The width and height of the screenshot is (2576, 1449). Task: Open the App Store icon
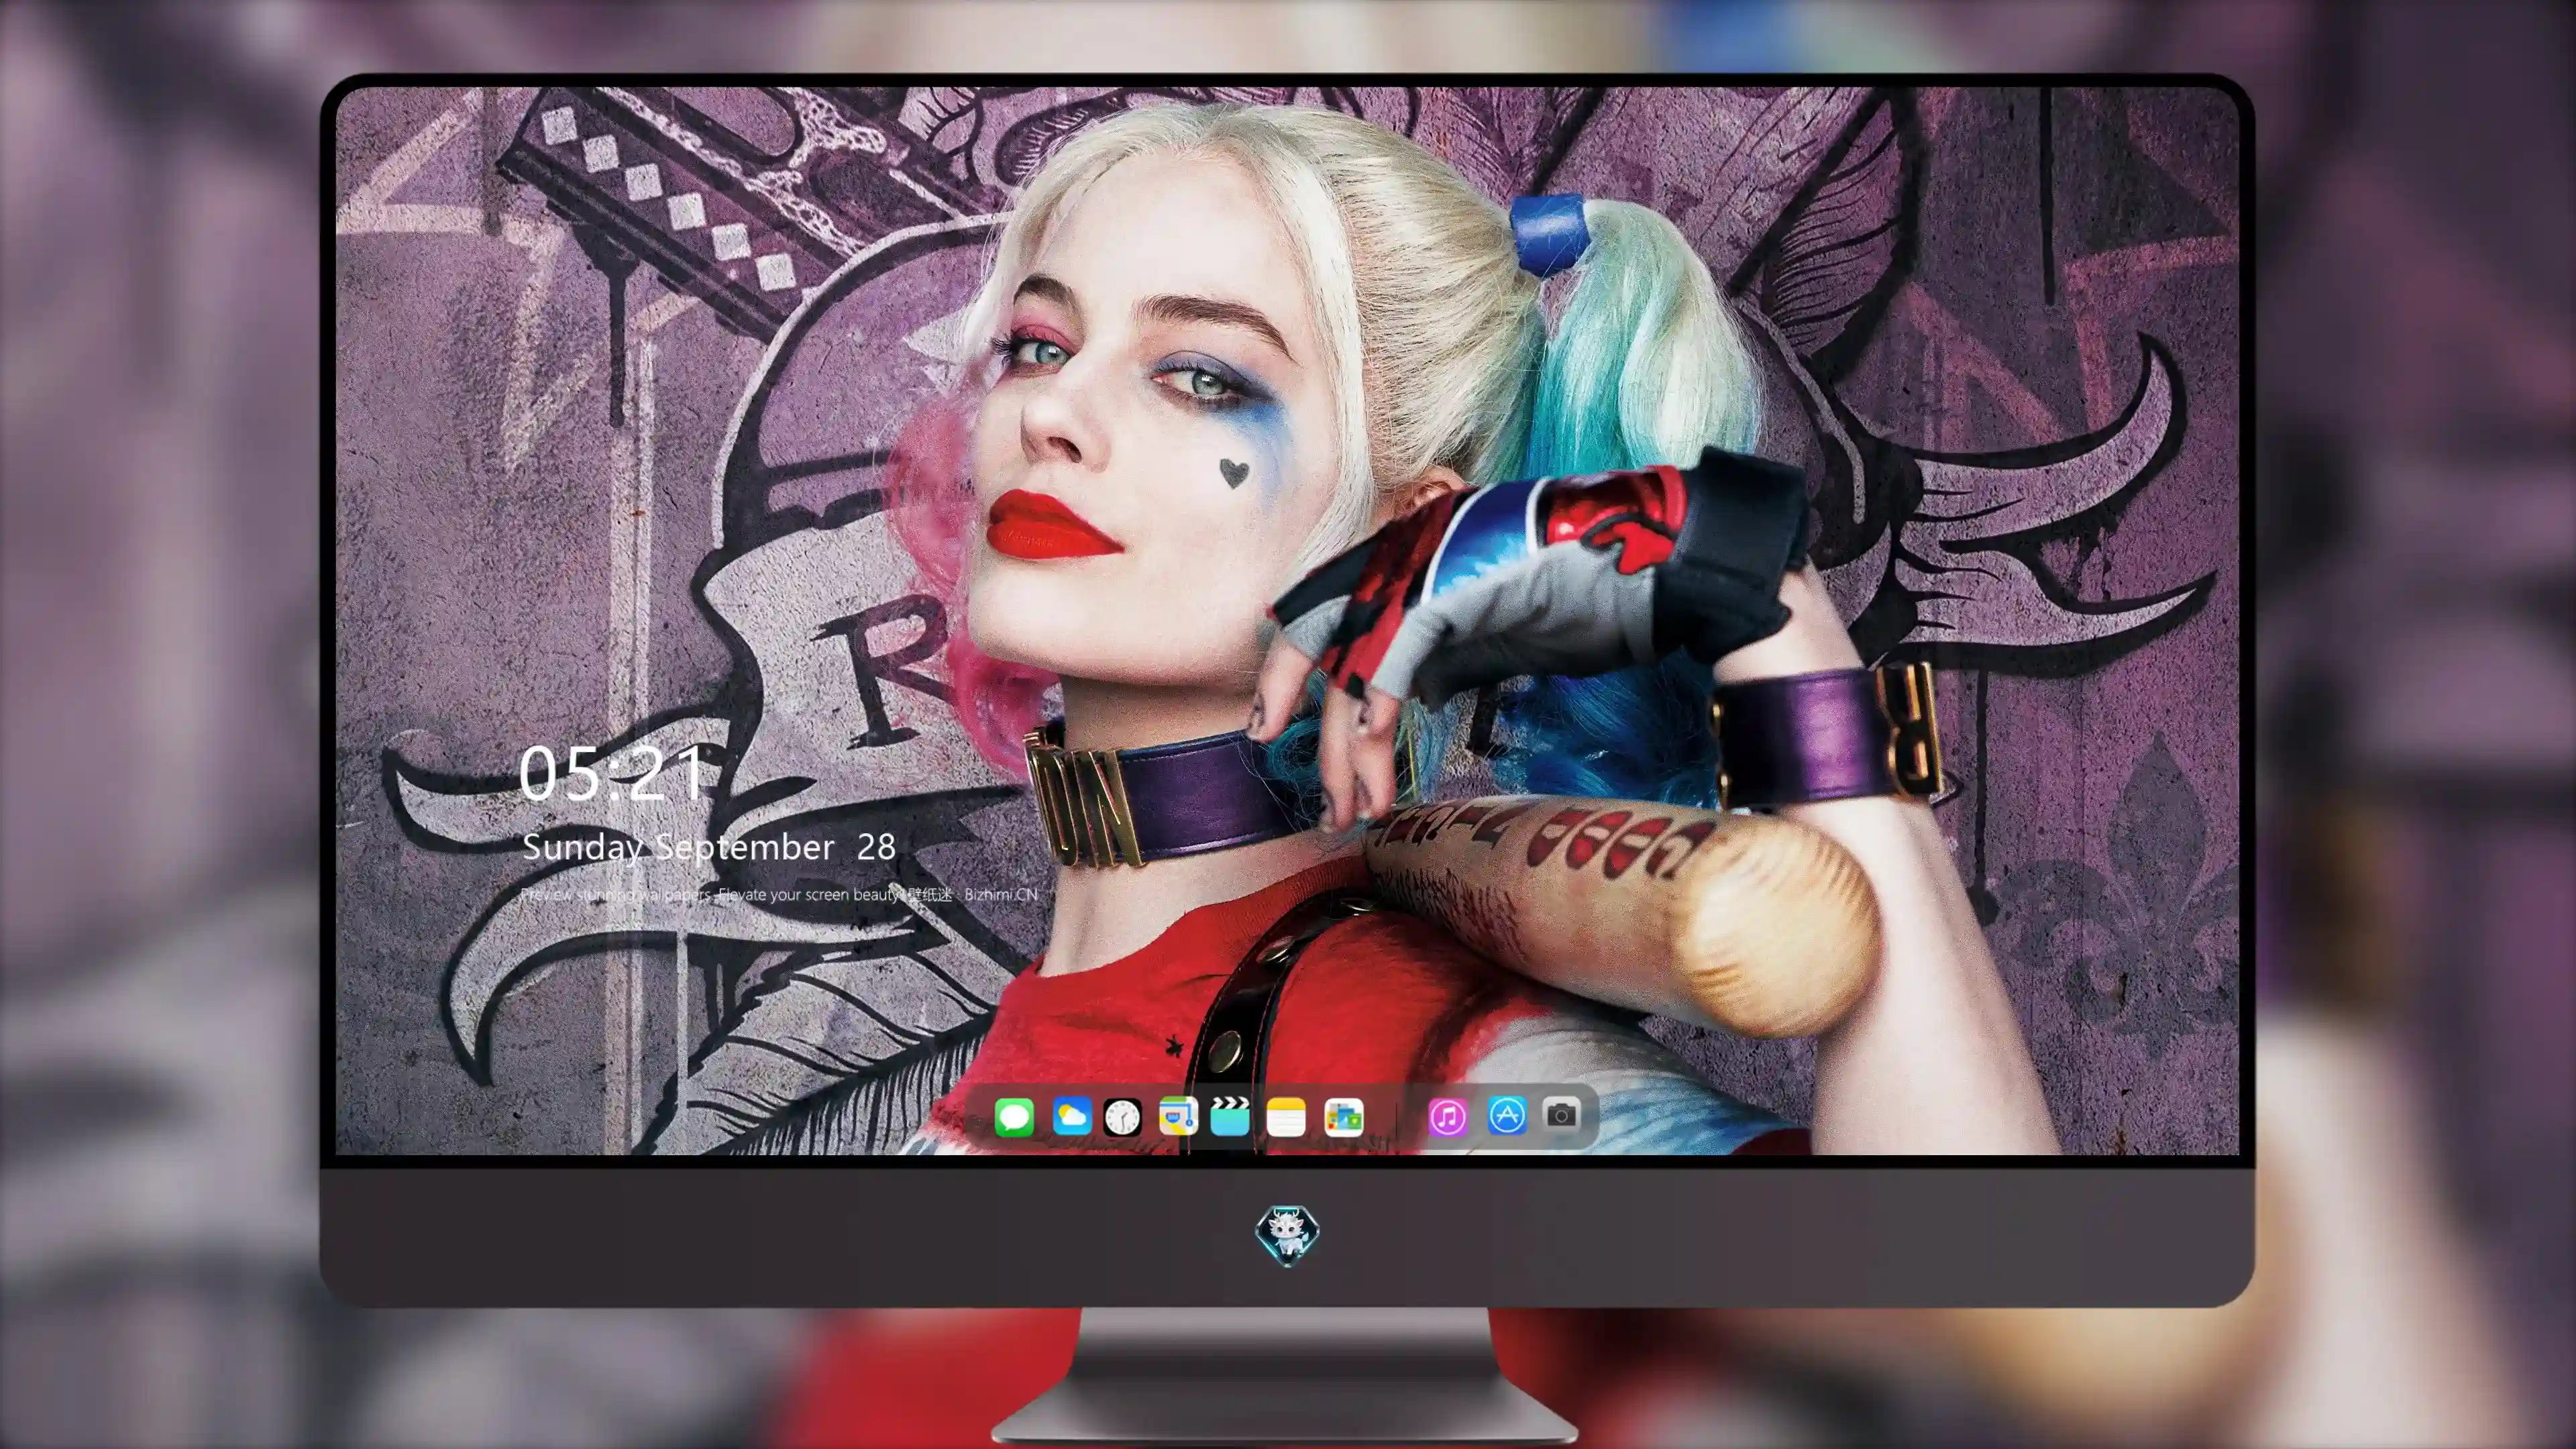coord(1507,1115)
